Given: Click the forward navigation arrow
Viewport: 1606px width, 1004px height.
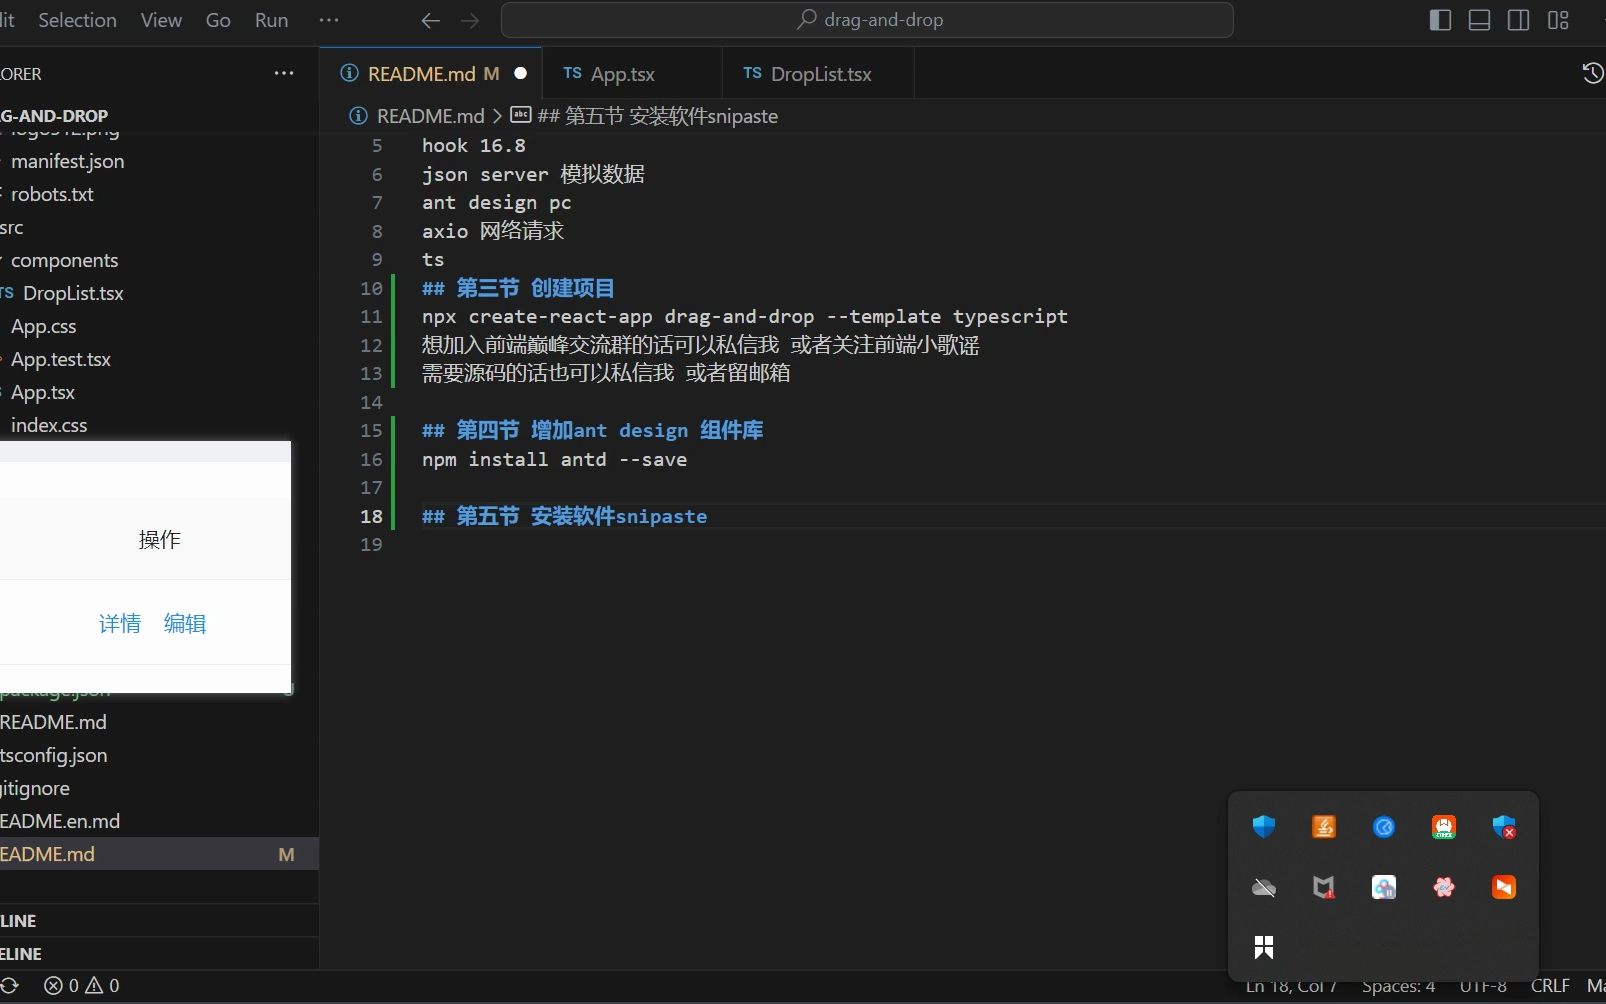Looking at the screenshot, I should 470,20.
